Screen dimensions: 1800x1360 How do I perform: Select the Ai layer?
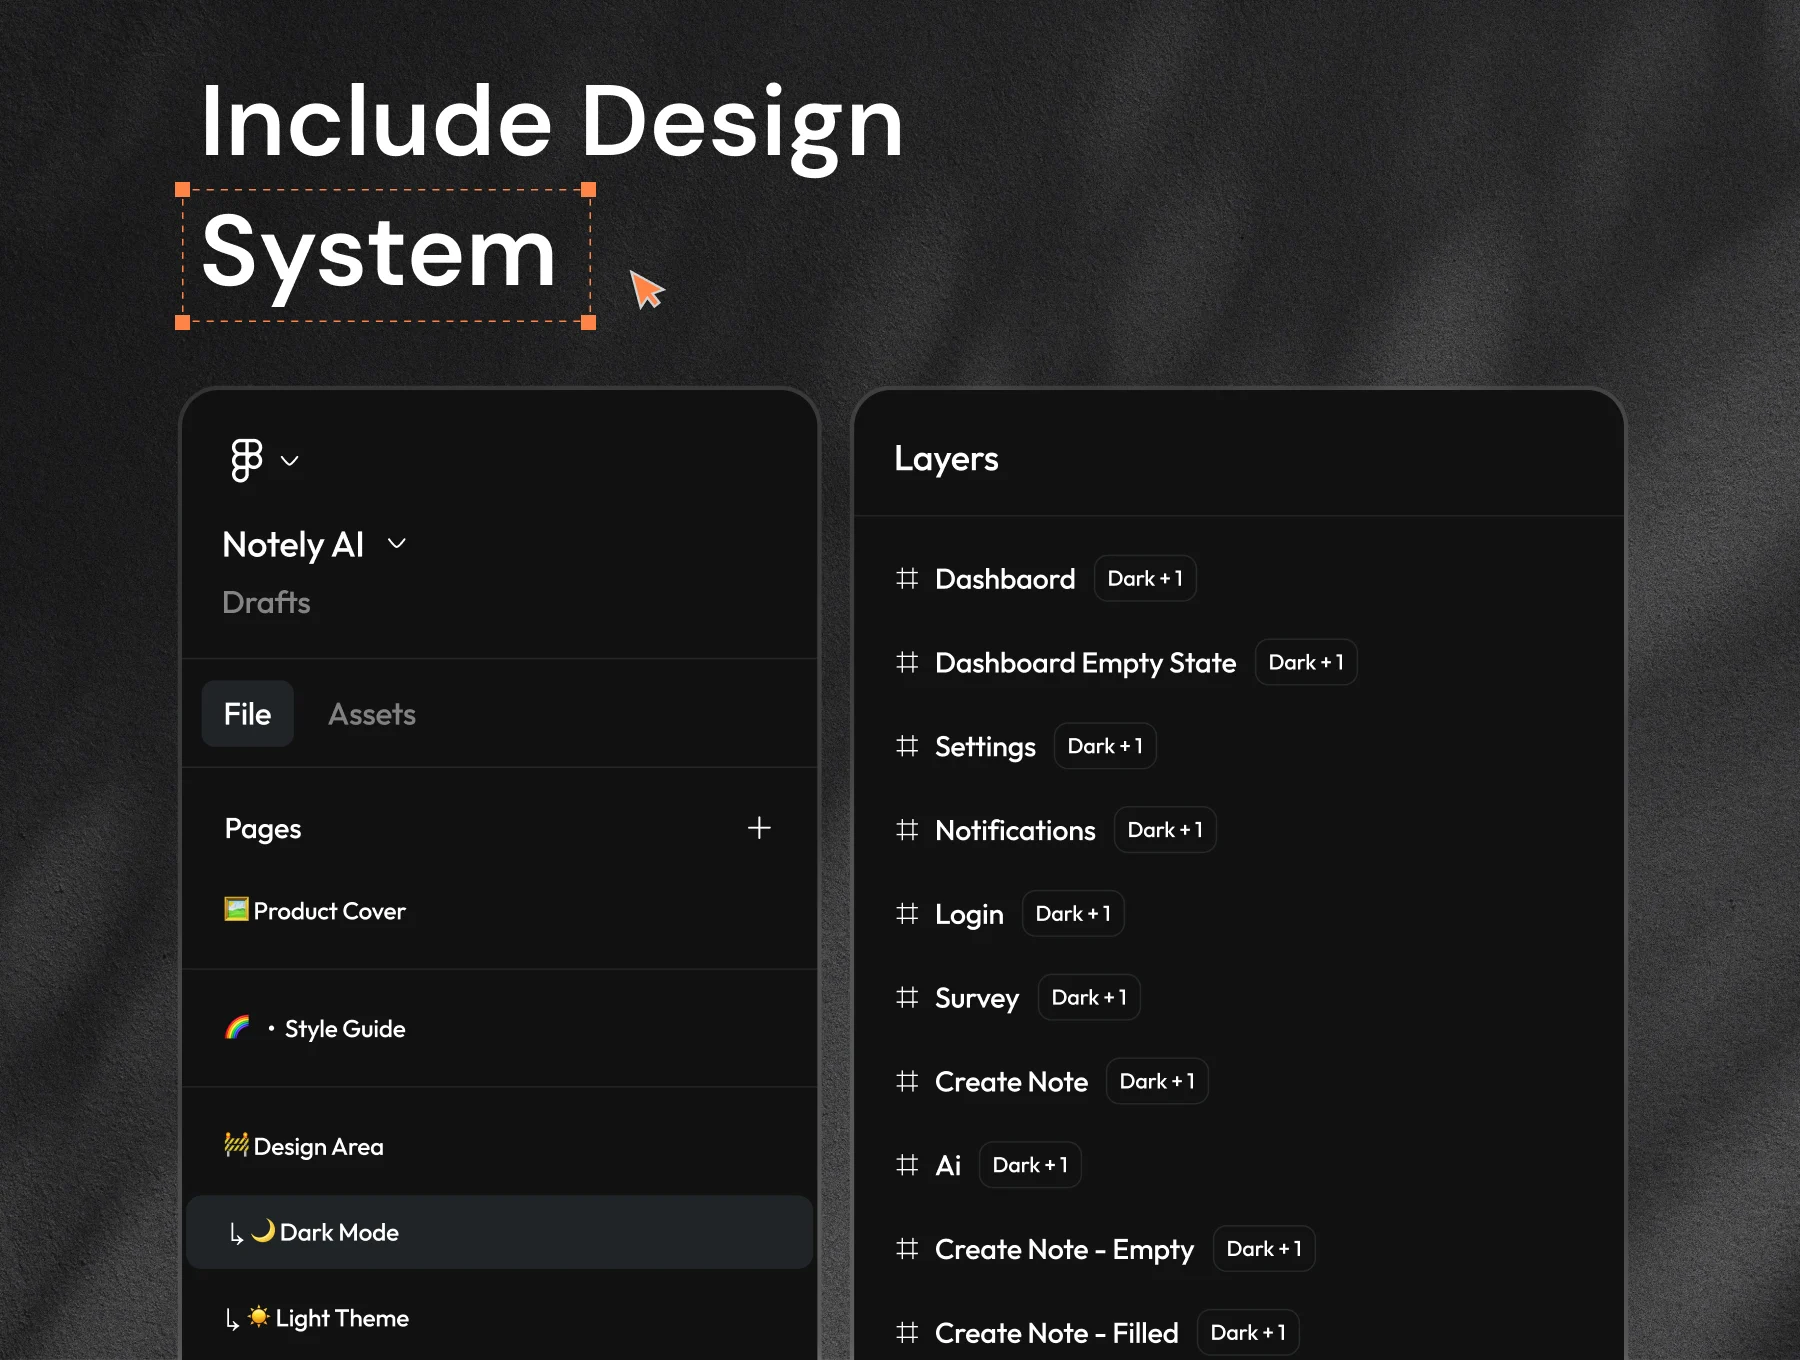point(948,1166)
